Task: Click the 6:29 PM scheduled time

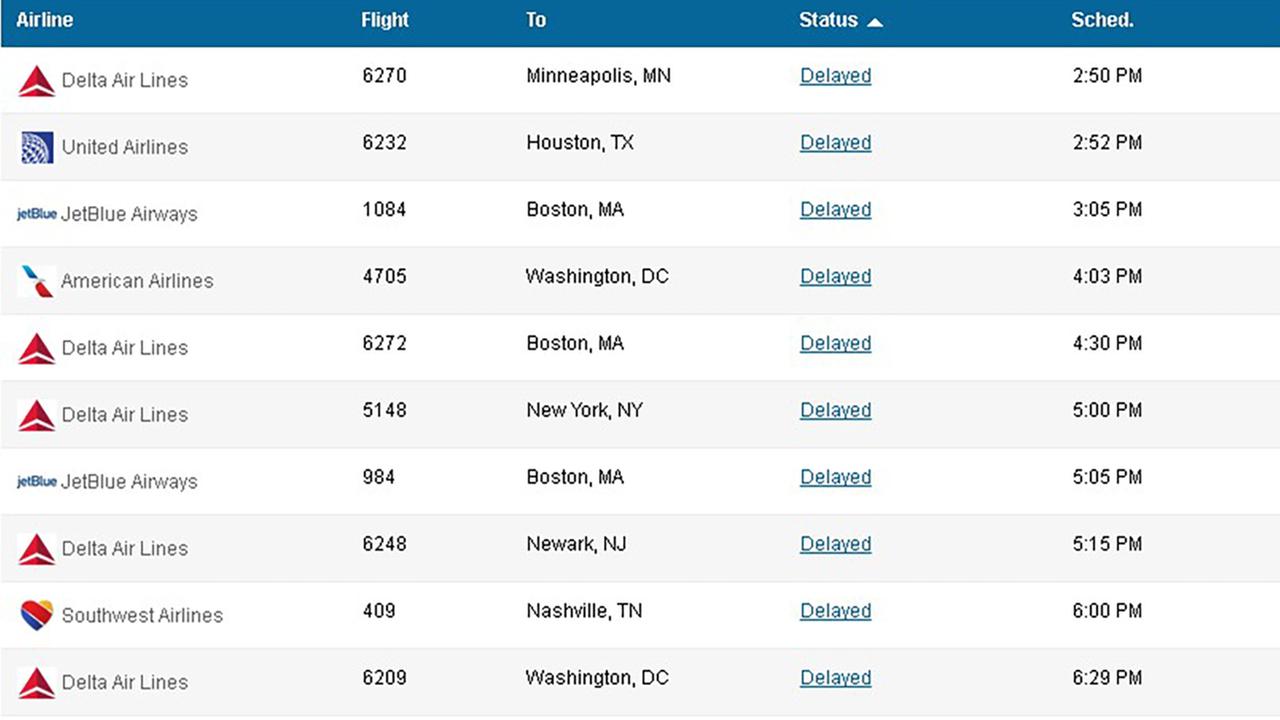Action: click(x=1107, y=678)
